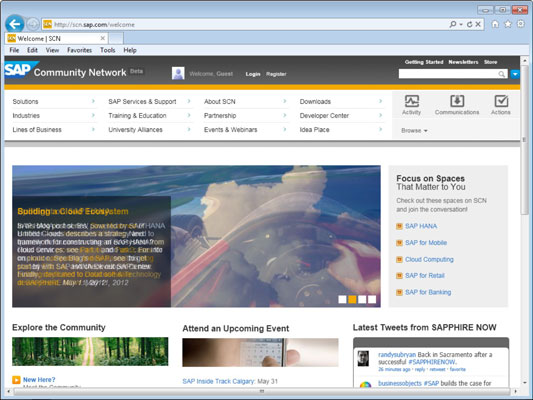Click scroll down arrow on vertical scrollbar

point(525,383)
